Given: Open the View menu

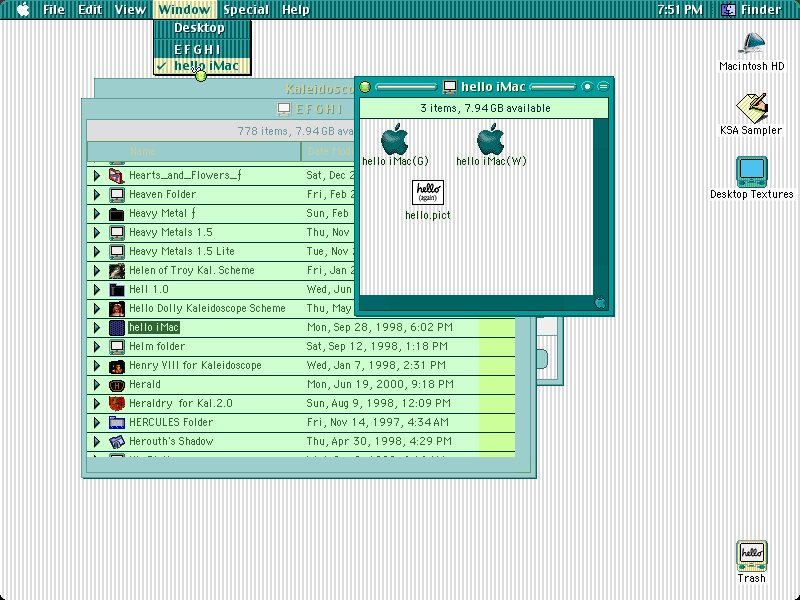Looking at the screenshot, I should pyautogui.click(x=130, y=10).
